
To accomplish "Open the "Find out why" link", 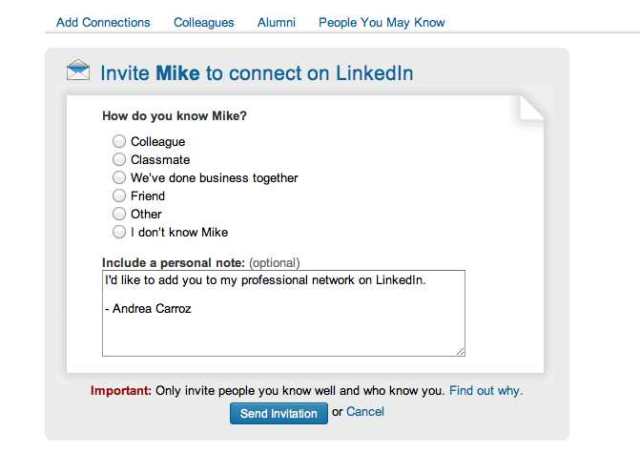I will click(x=486, y=391).
